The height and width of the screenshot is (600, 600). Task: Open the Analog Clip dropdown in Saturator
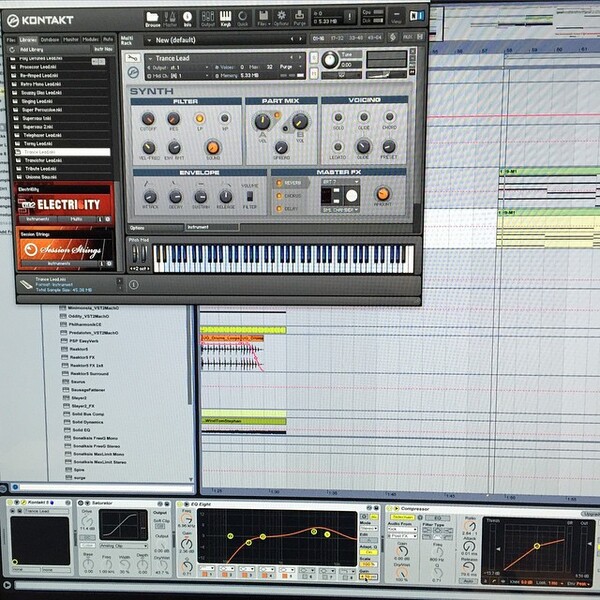[x=124, y=546]
